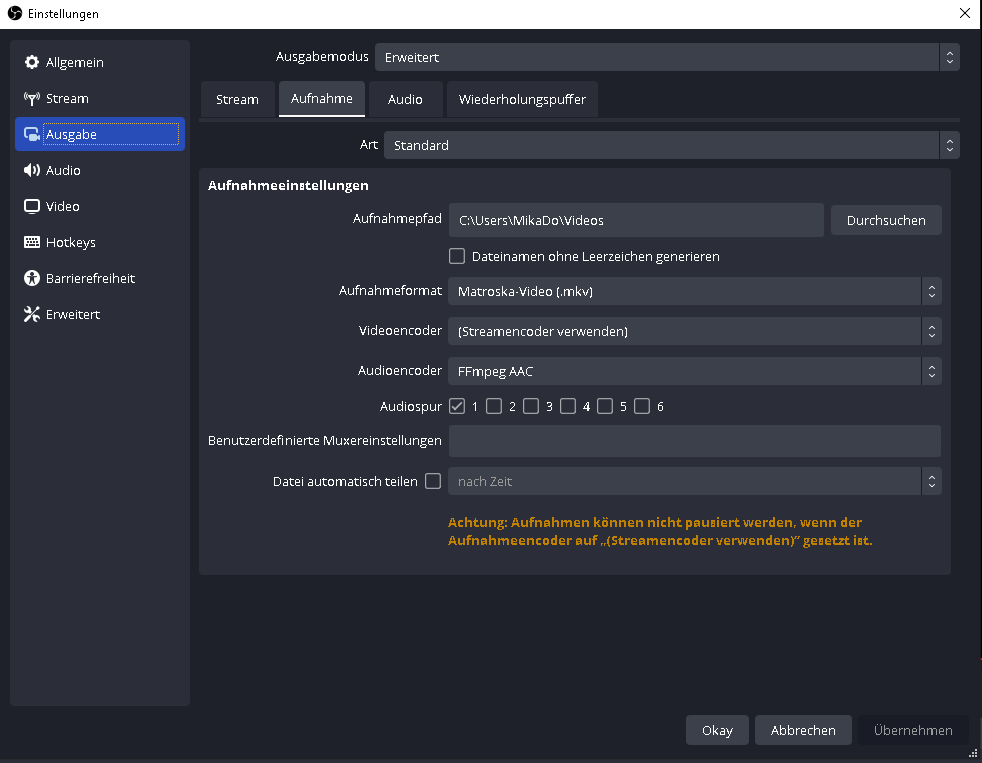The height and width of the screenshot is (763, 982).
Task: Open the Hotkeys settings category
Action: [100, 242]
